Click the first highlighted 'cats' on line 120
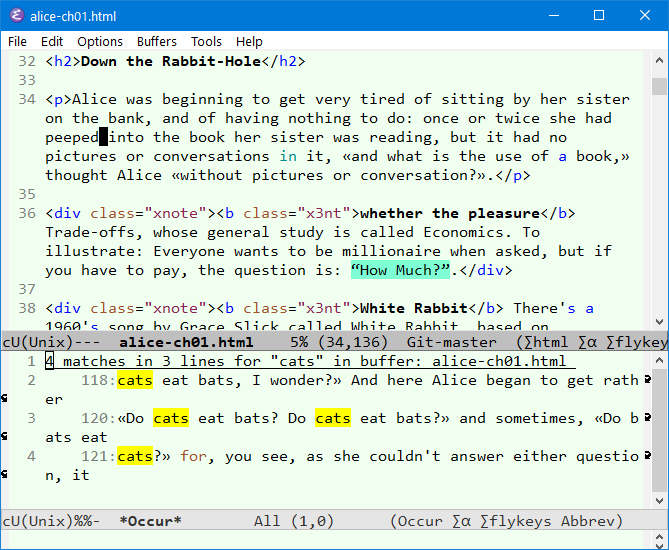 click(171, 418)
